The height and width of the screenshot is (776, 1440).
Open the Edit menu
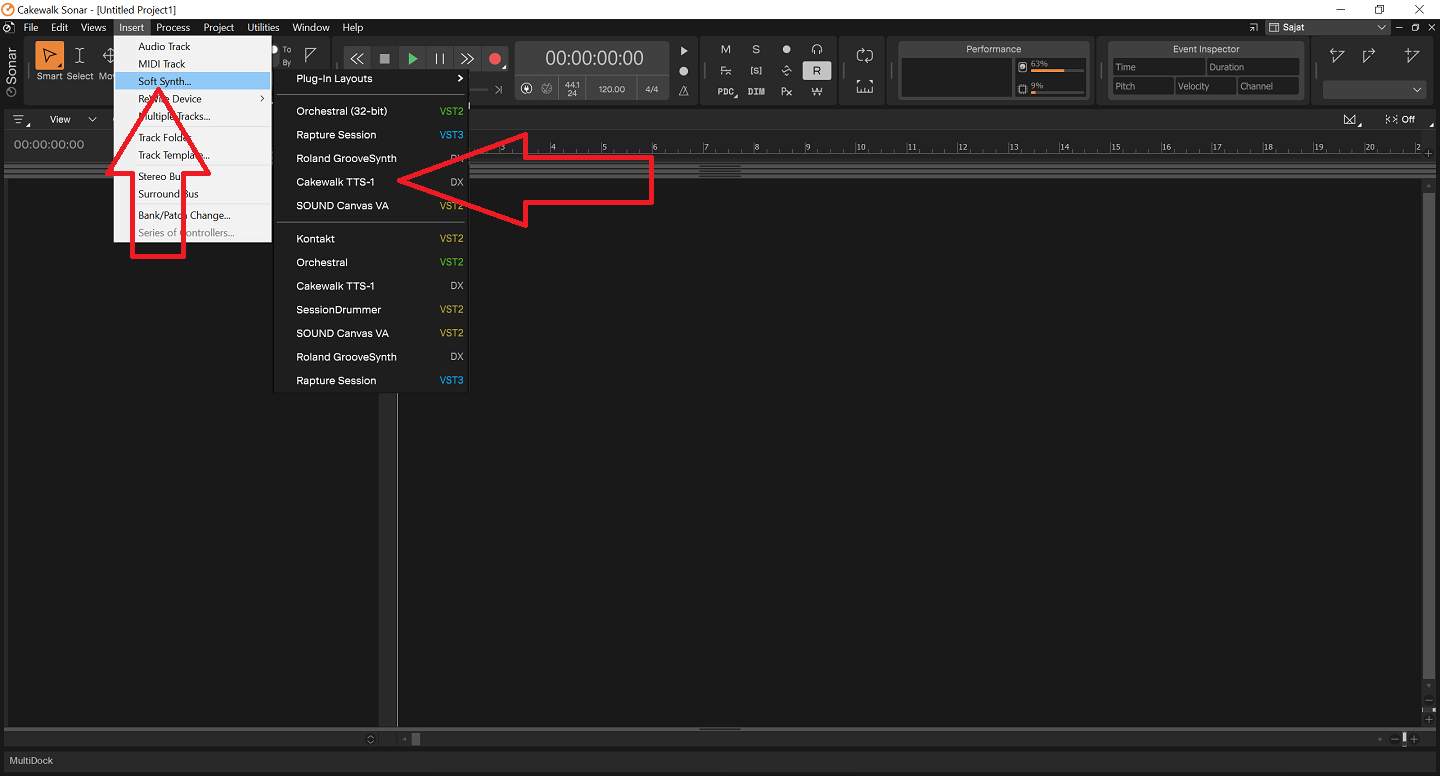(60, 27)
